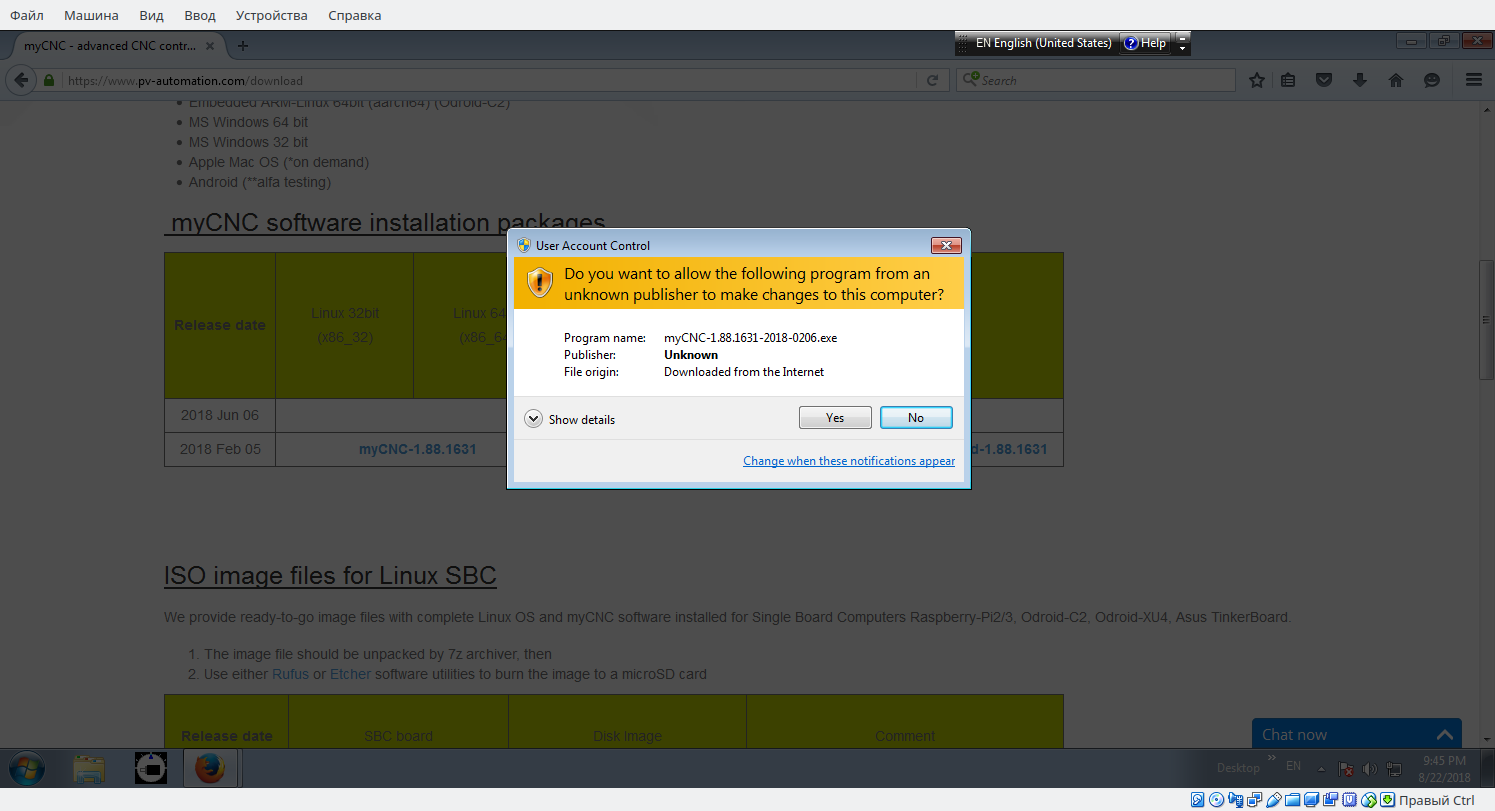Open the Firefox downloads arrow icon

point(1360,80)
